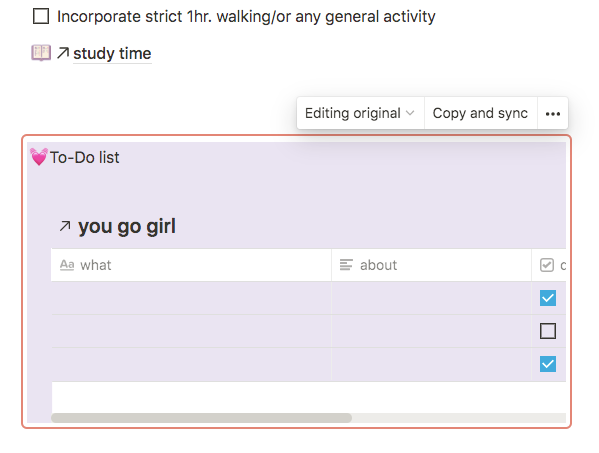This screenshot has height=453, width=599.
Task: Click the Copy and sync button
Action: tap(480, 113)
